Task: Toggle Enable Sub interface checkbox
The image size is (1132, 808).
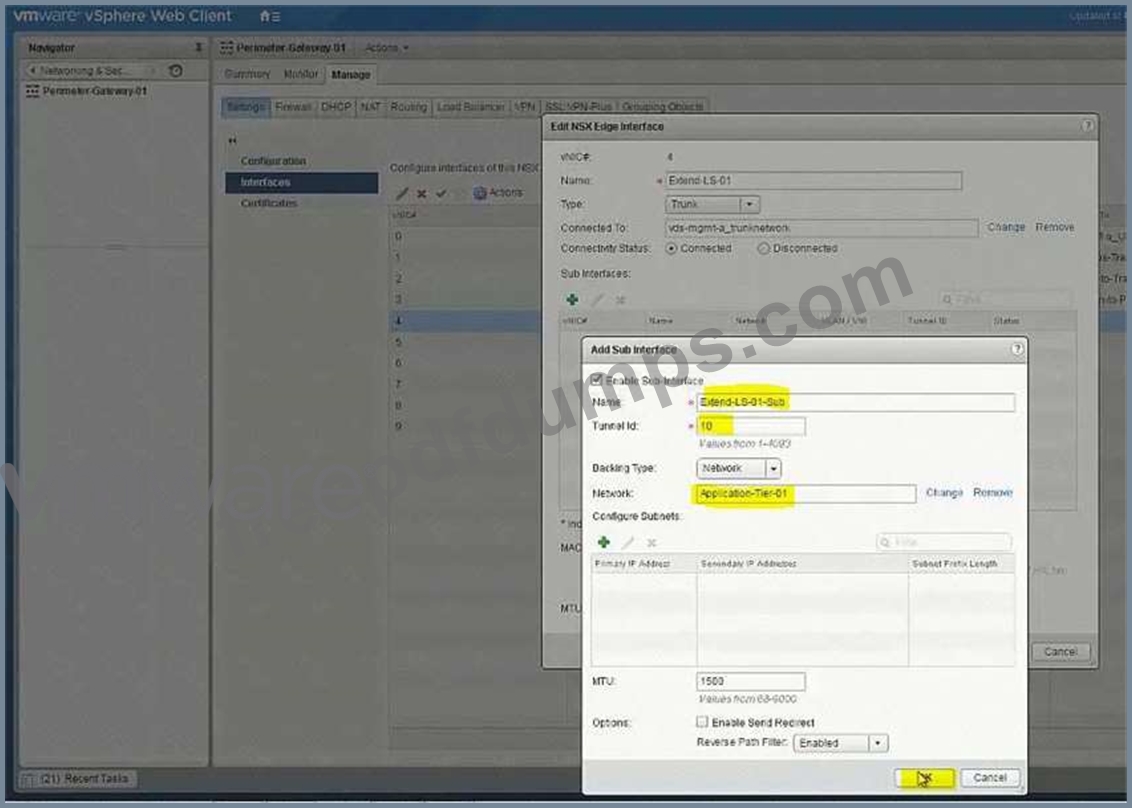Action: pos(596,380)
